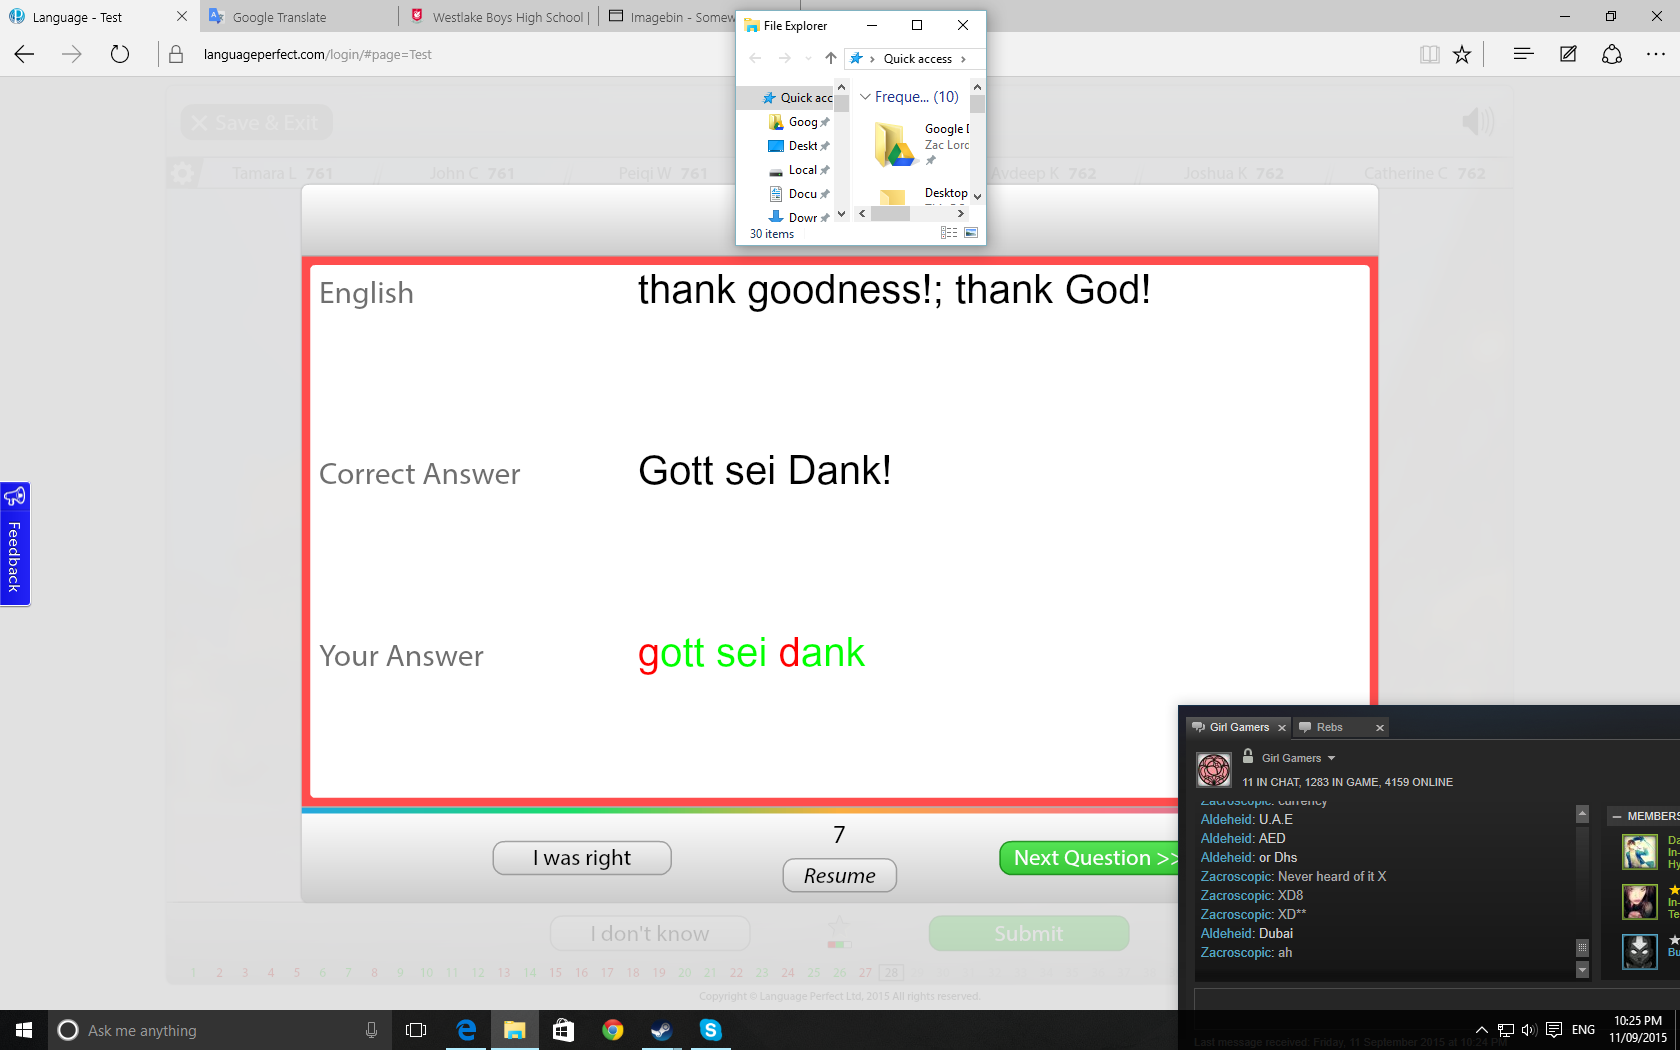Click Make a Web Note icon
Image resolution: width=1680 pixels, height=1050 pixels.
click(x=1568, y=55)
